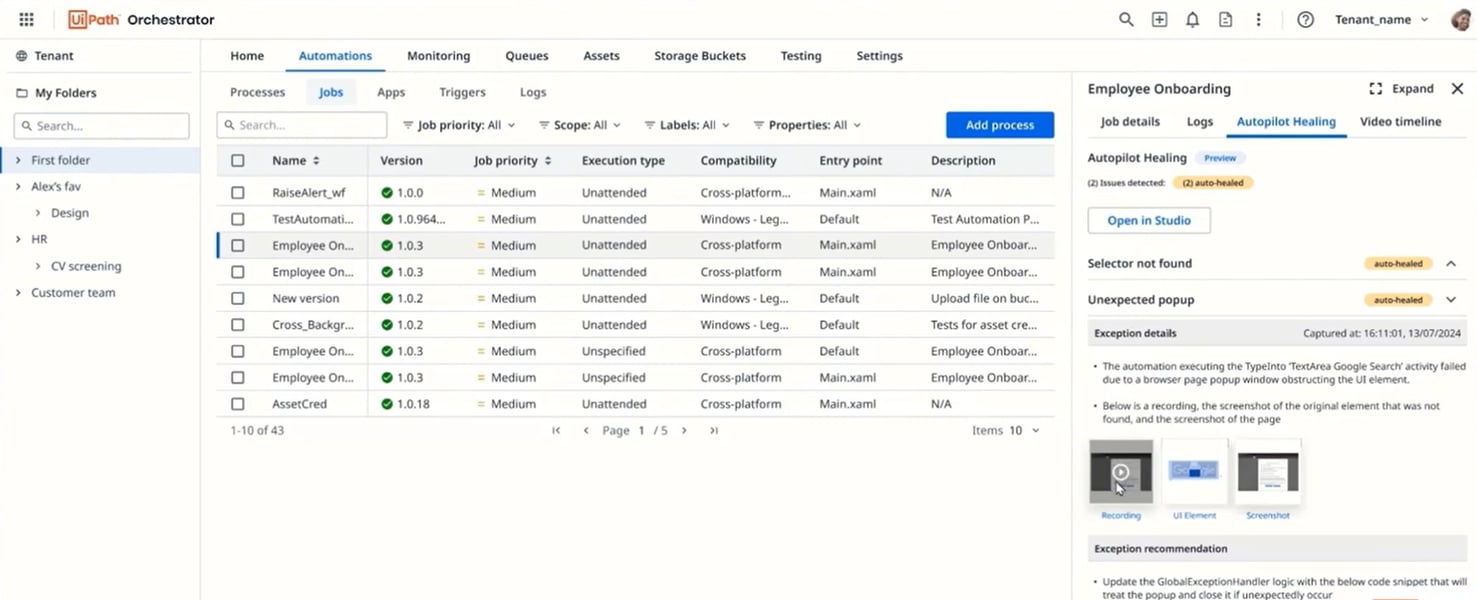Screen dimensions: 1477x600
Task: Select the CV screening folder
Action: 86,266
